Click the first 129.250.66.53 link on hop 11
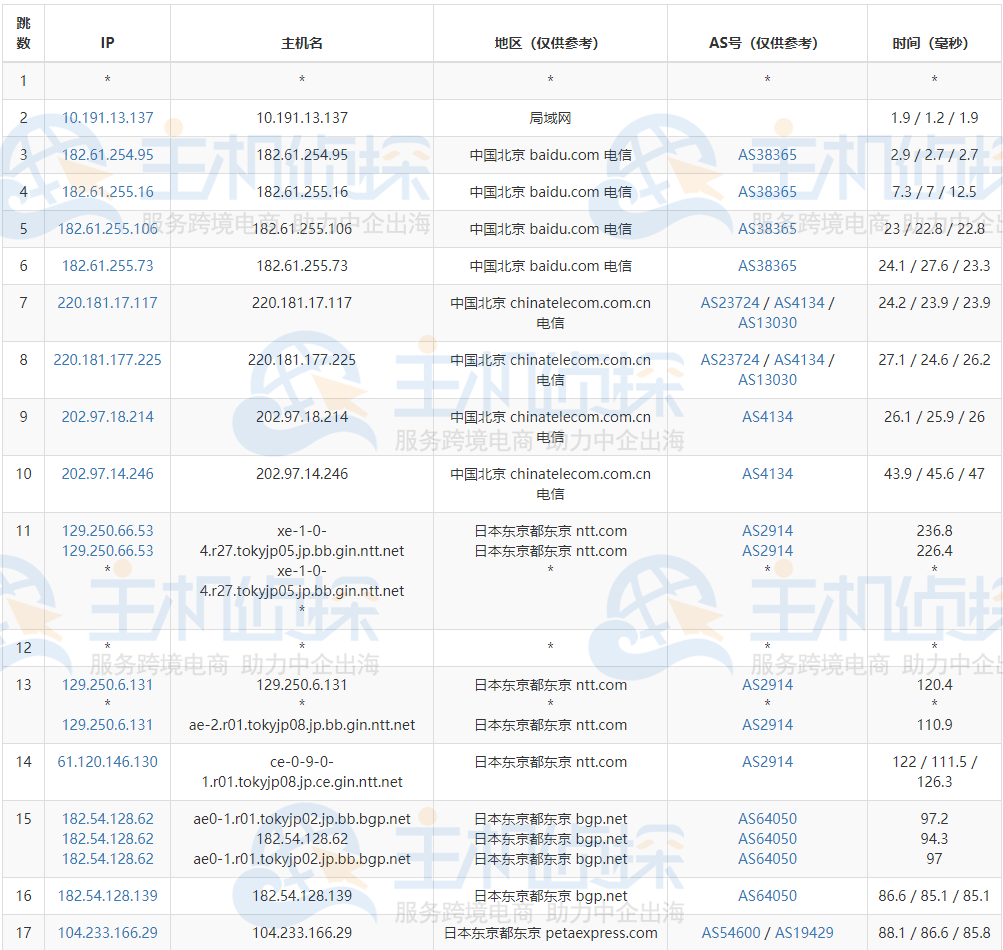 107,530
